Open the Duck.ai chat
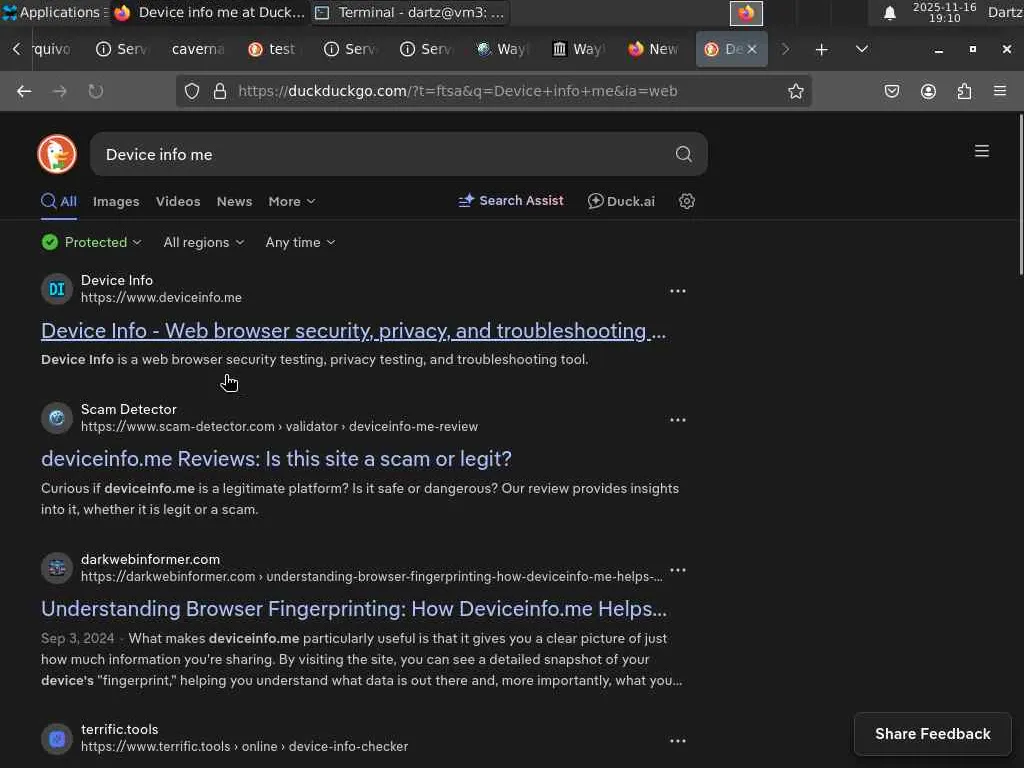 (x=621, y=201)
